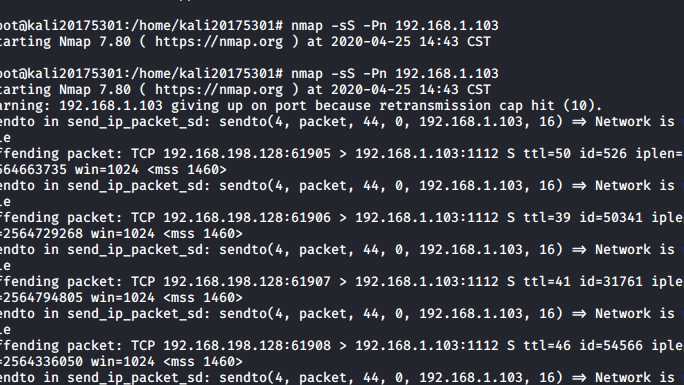This screenshot has width=684, height=385.
Task: Click the 2020-04-25 date in the first Nmap line
Action: click(371, 42)
